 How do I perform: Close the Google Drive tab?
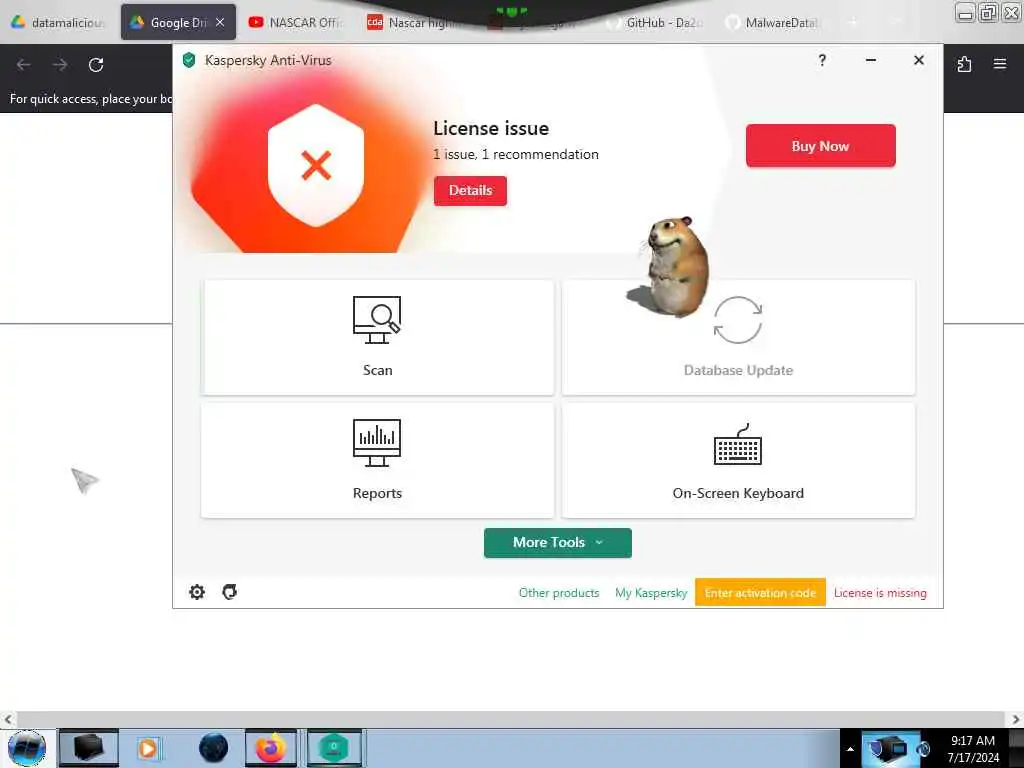[x=220, y=22]
